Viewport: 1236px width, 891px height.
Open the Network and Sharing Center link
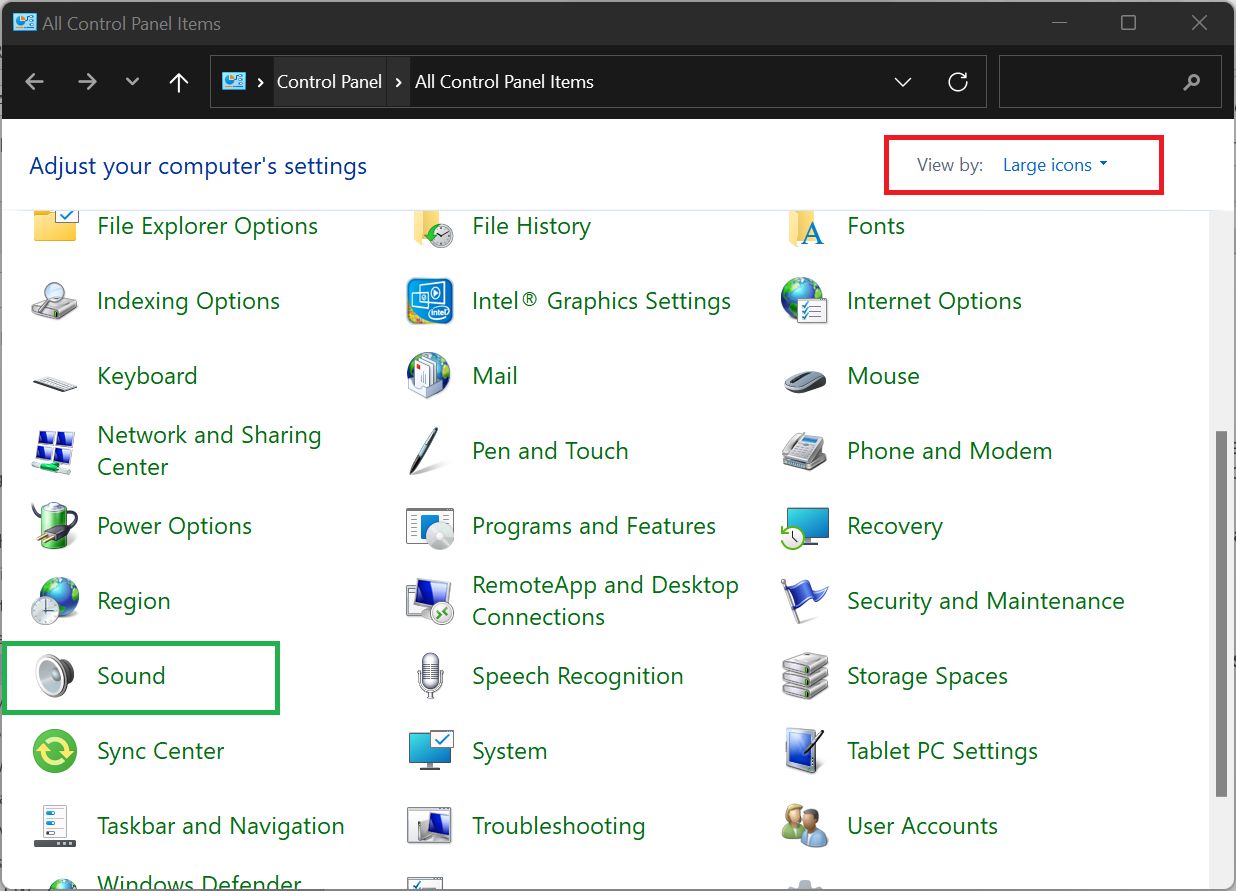coord(209,451)
